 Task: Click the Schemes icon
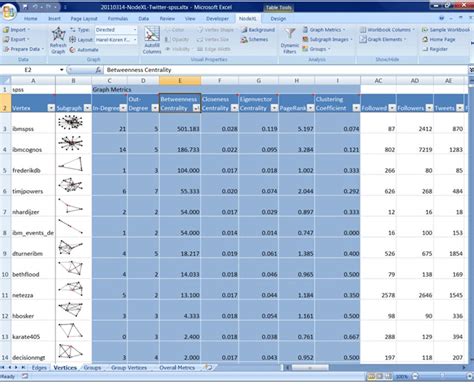point(244,39)
